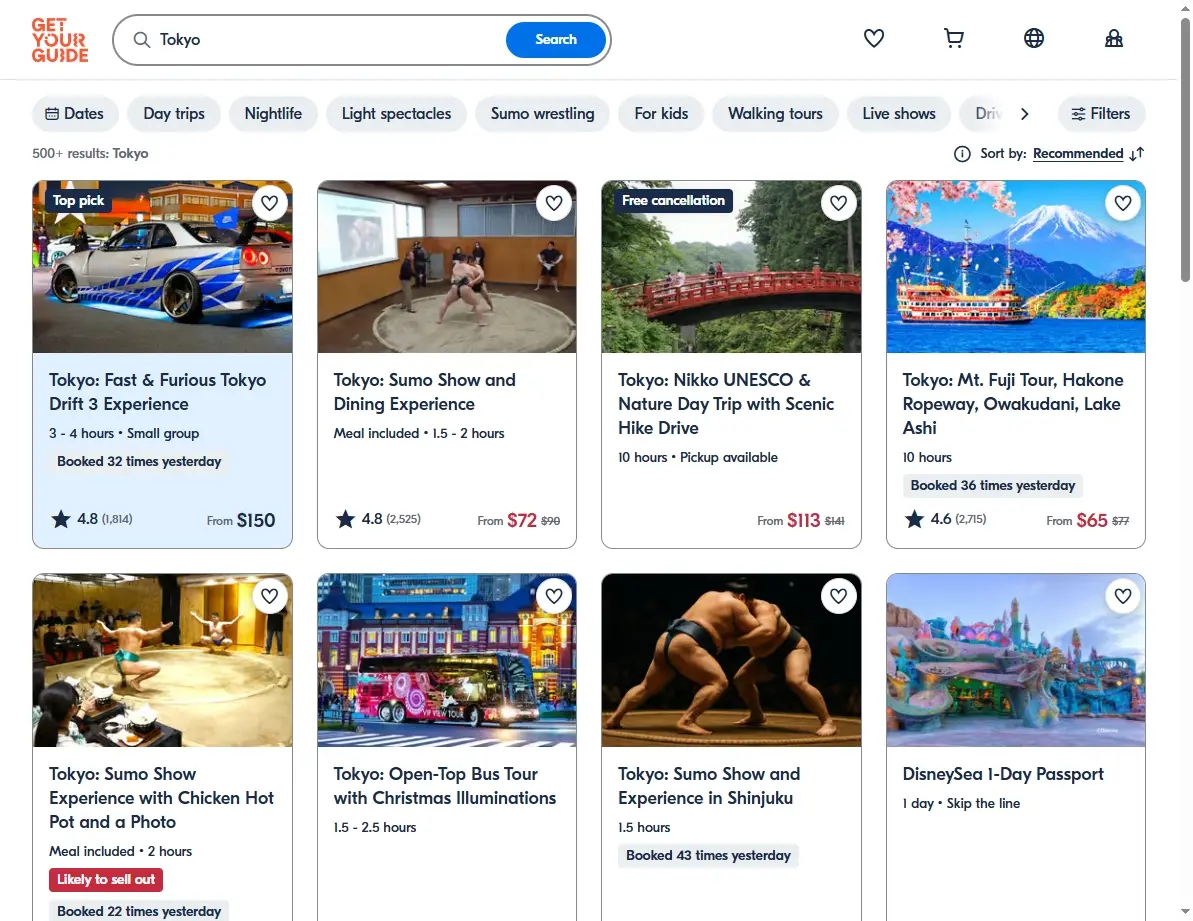
Task: Favorite the Nikko UNESCO Day Trip card
Action: point(838,203)
